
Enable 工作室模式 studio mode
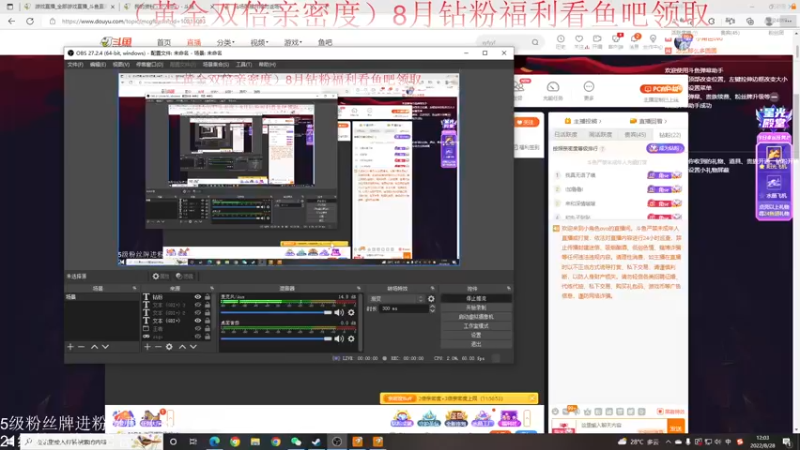476,326
